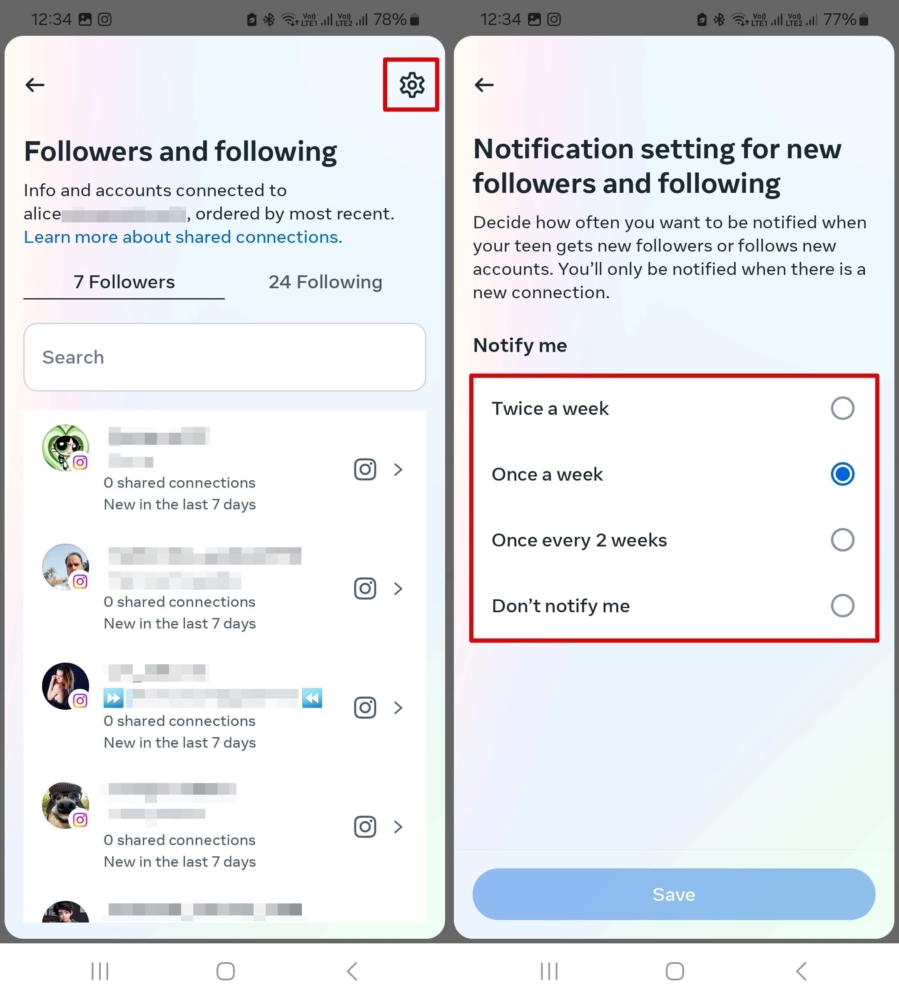Tap the back arrow on the notification settings screen
This screenshot has height=1000, width=899.
click(x=484, y=85)
